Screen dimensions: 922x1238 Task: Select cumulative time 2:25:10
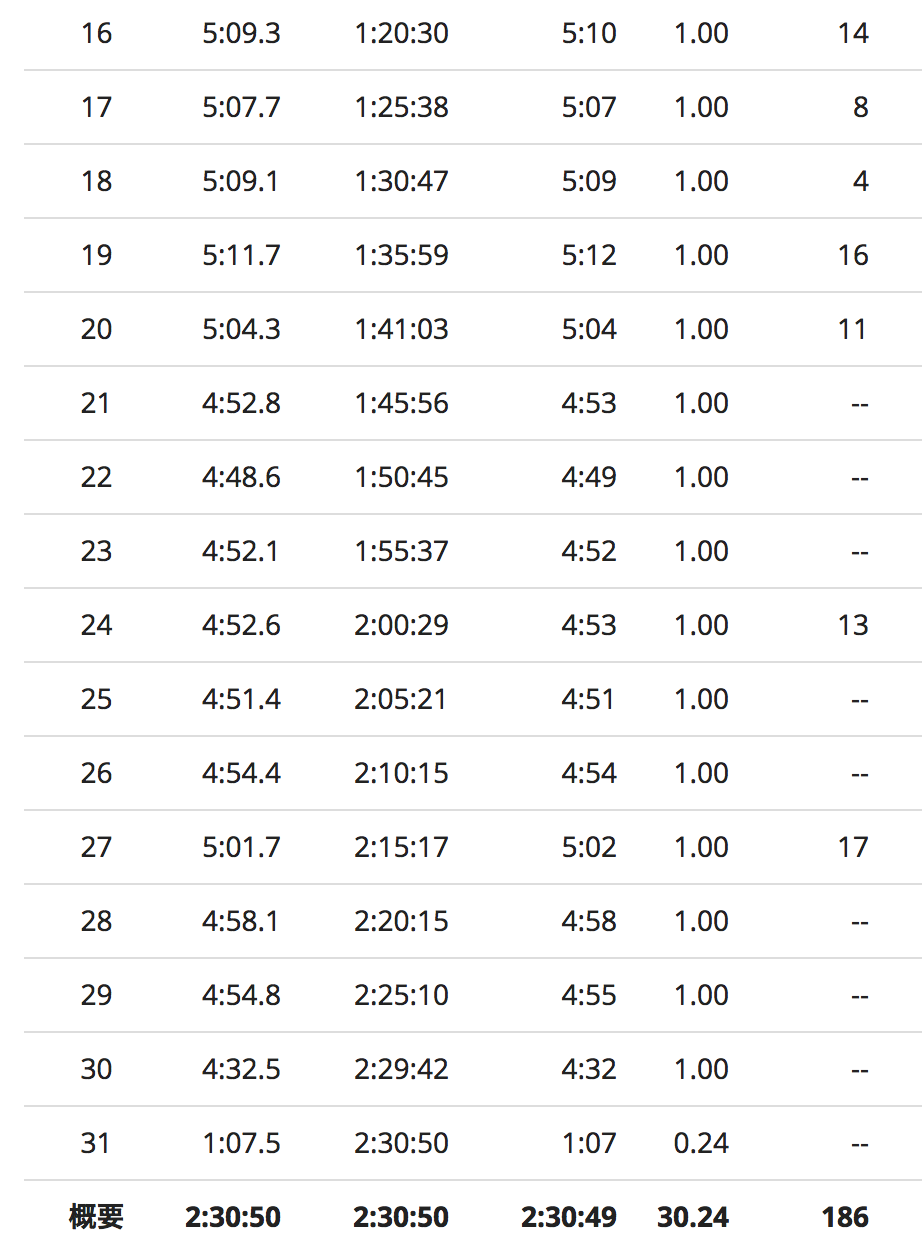pos(401,995)
